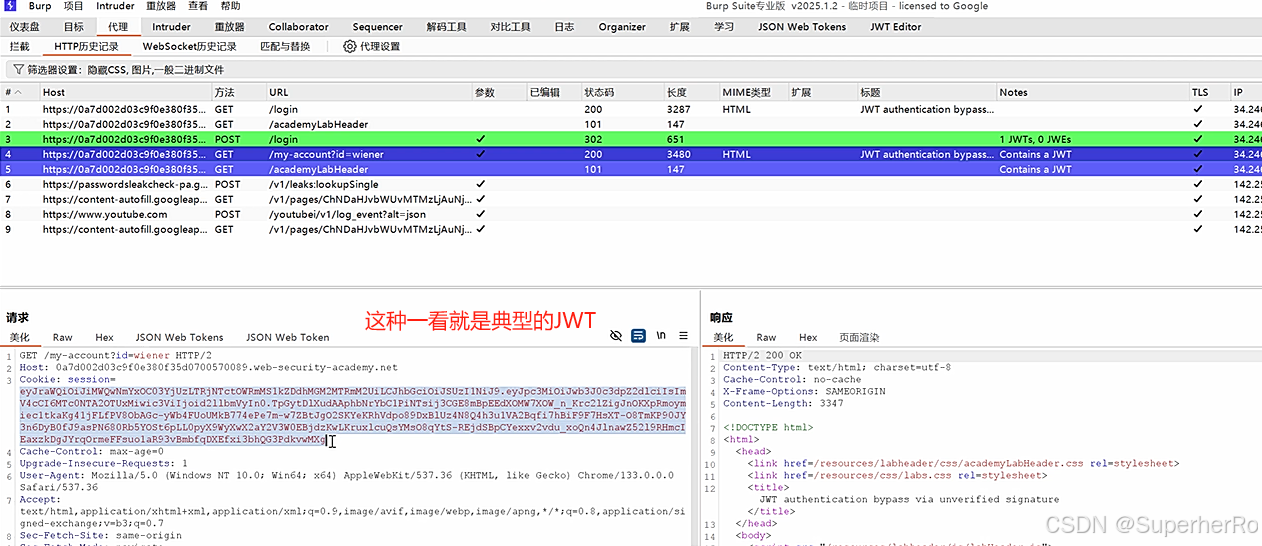Switch to the 扩展 main tab
The height and width of the screenshot is (546, 1262).
pyautogui.click(x=680, y=27)
